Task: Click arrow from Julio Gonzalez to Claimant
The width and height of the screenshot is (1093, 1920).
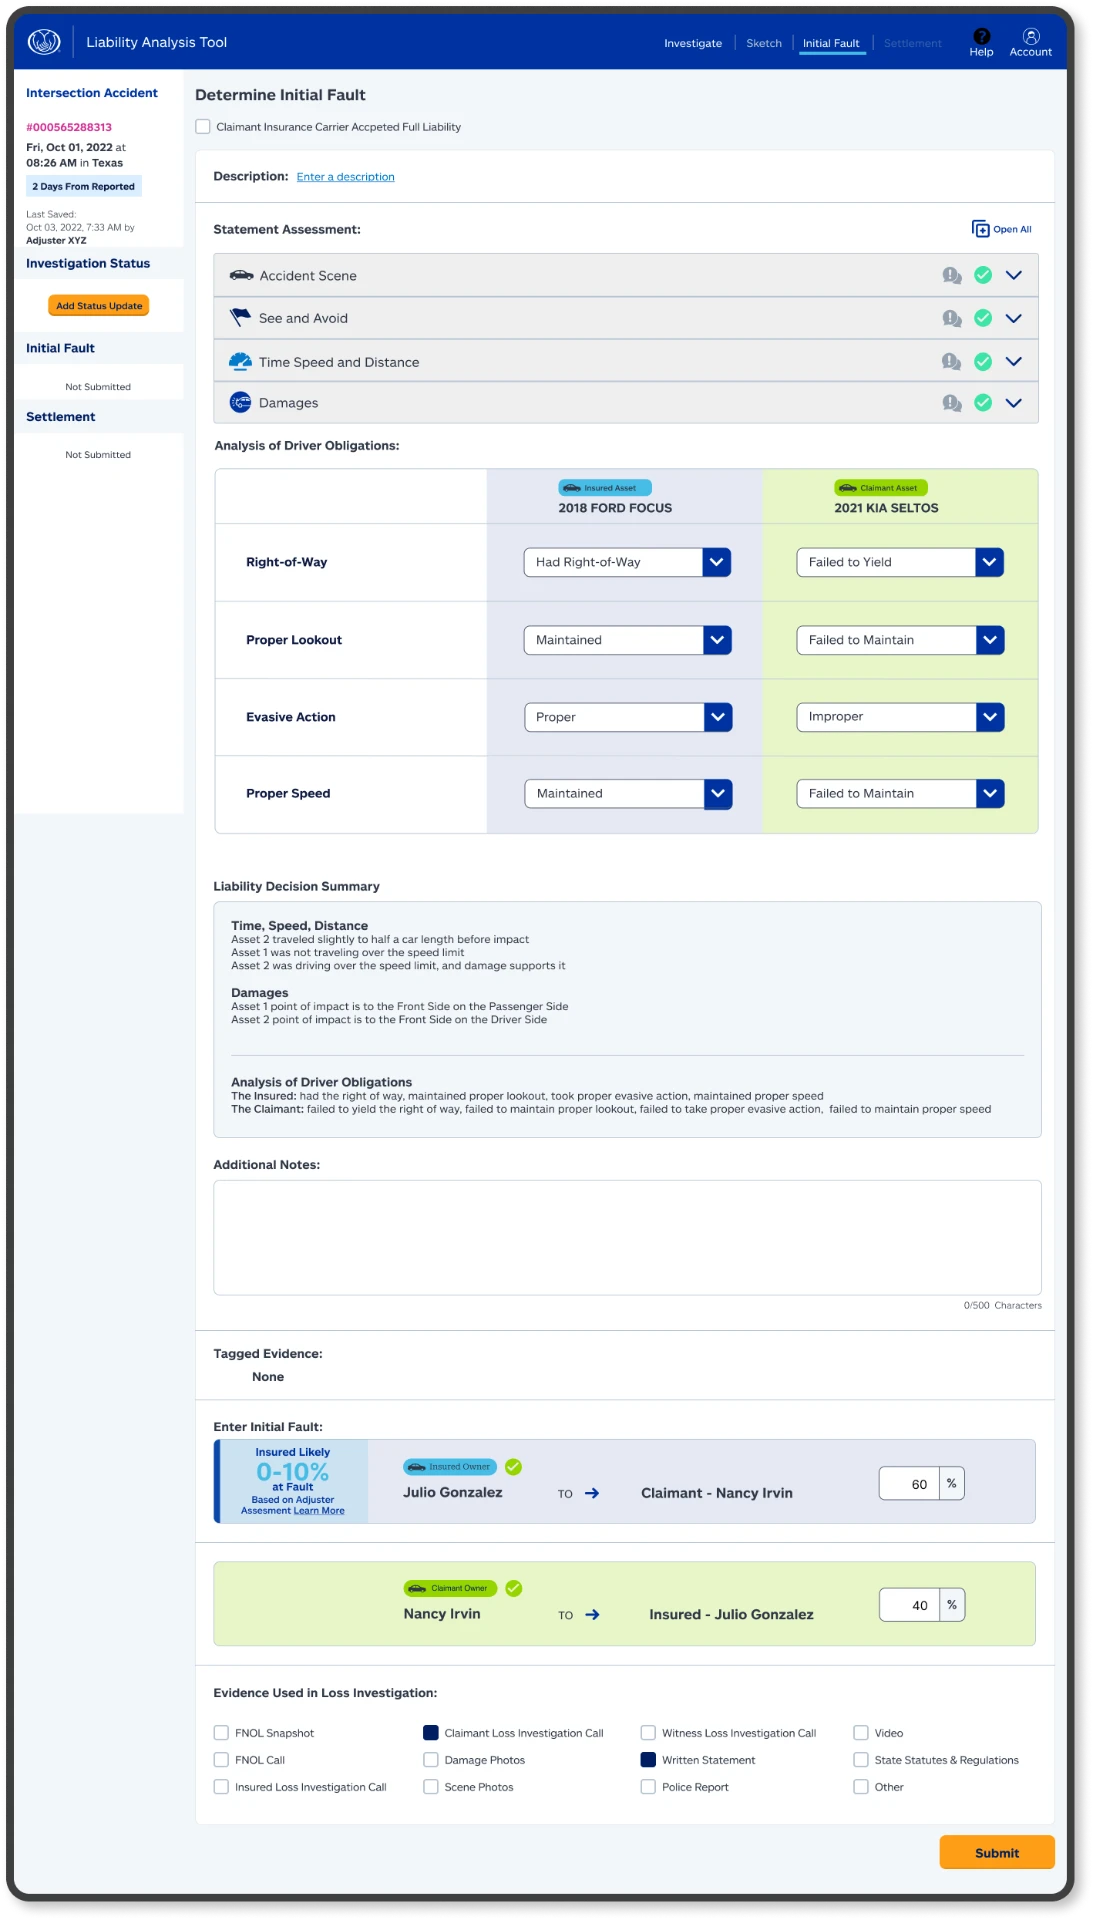Action: pos(592,1493)
